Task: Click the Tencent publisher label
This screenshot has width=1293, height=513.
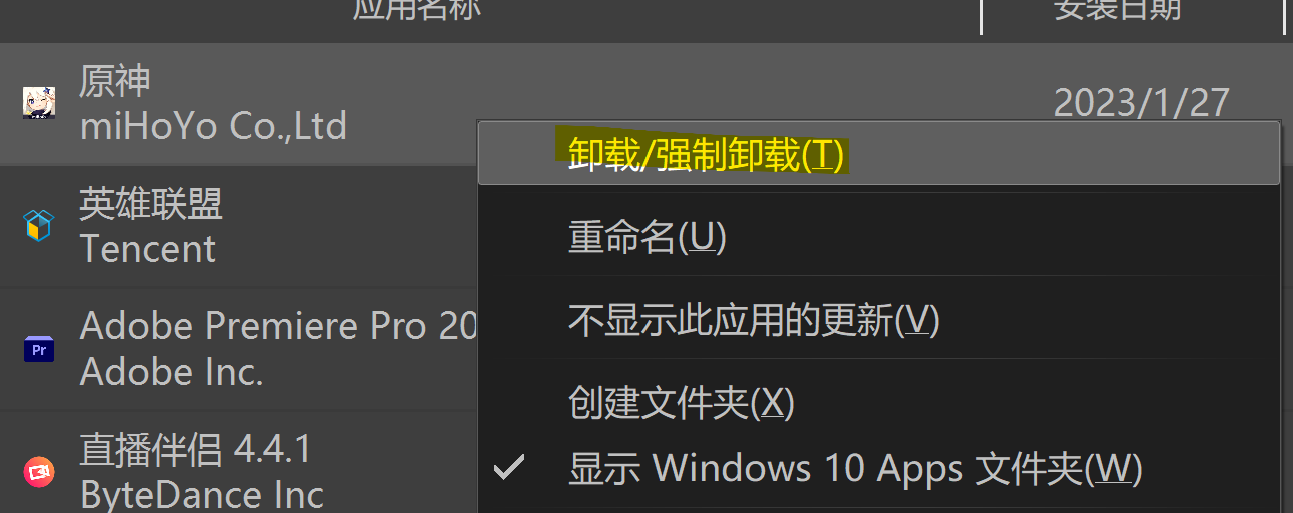Action: tap(147, 248)
